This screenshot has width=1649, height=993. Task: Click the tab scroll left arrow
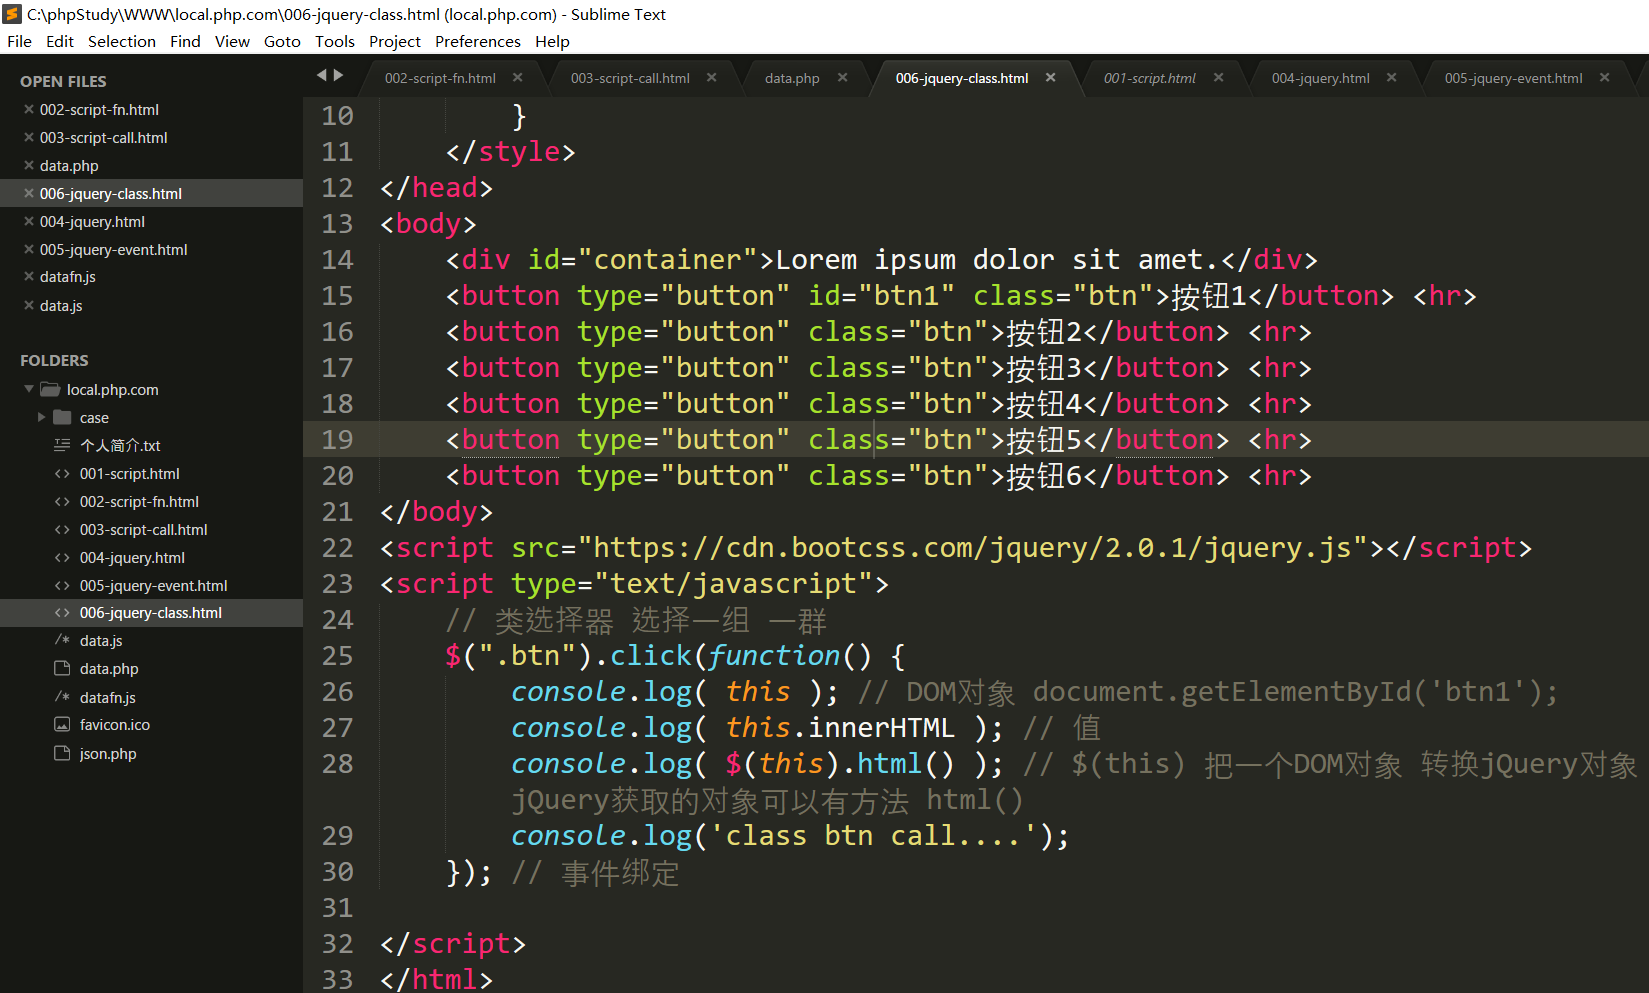(322, 75)
